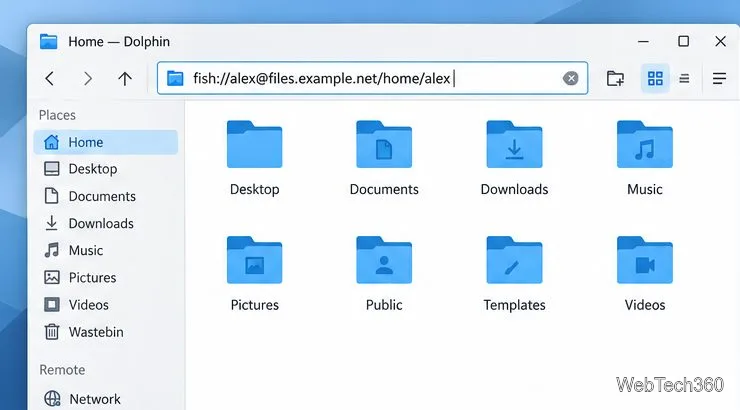Click the fish:// location address bar
The height and width of the screenshot is (410, 740).
pyautogui.click(x=372, y=78)
